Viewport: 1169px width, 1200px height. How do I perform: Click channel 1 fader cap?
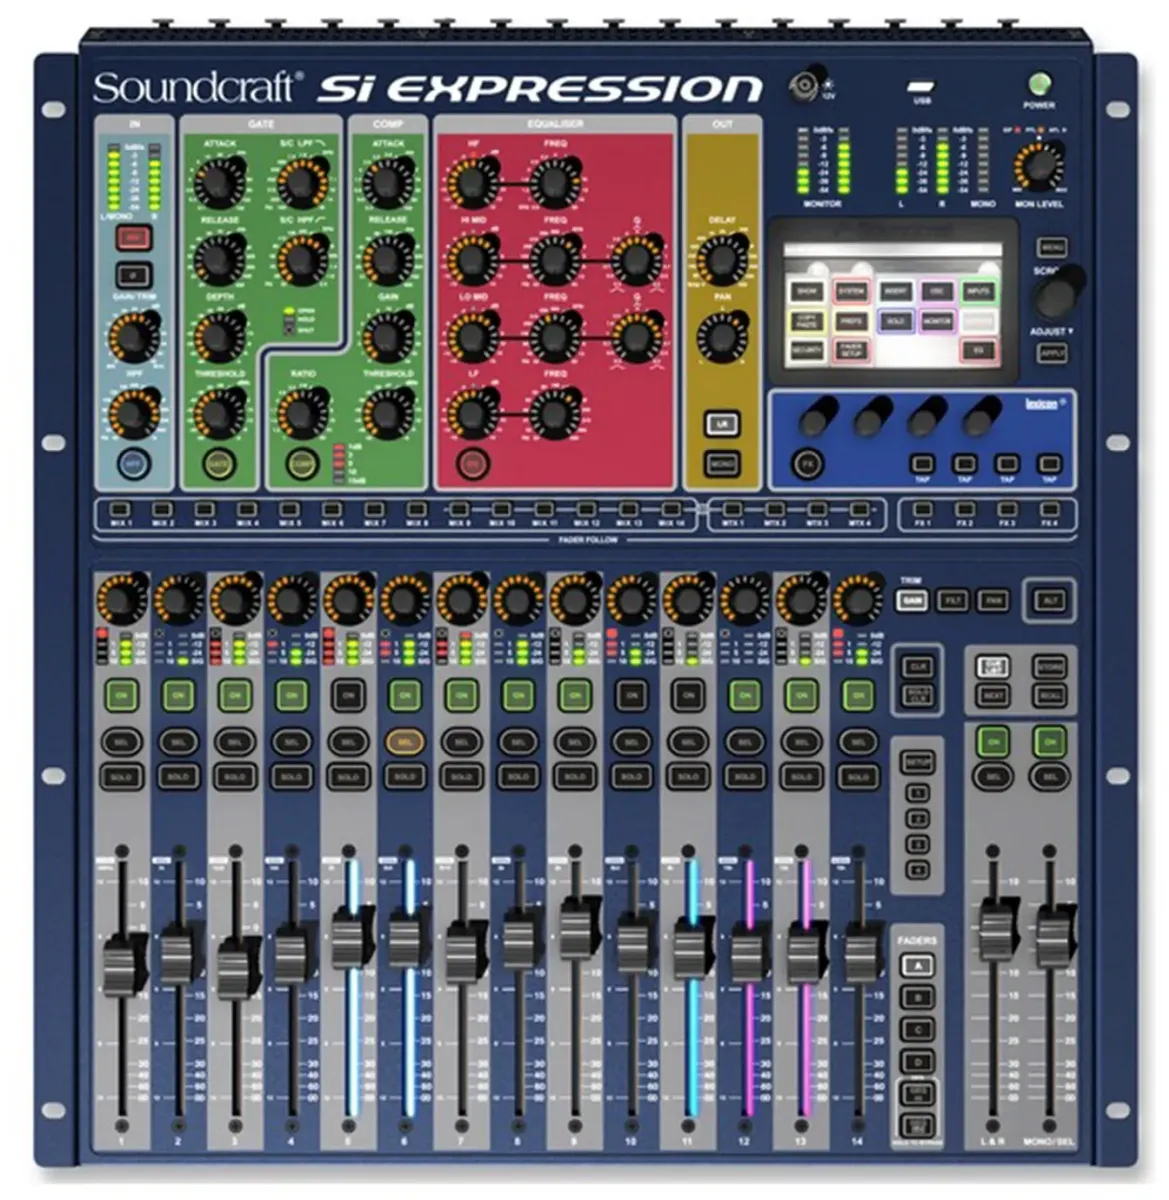(122, 964)
